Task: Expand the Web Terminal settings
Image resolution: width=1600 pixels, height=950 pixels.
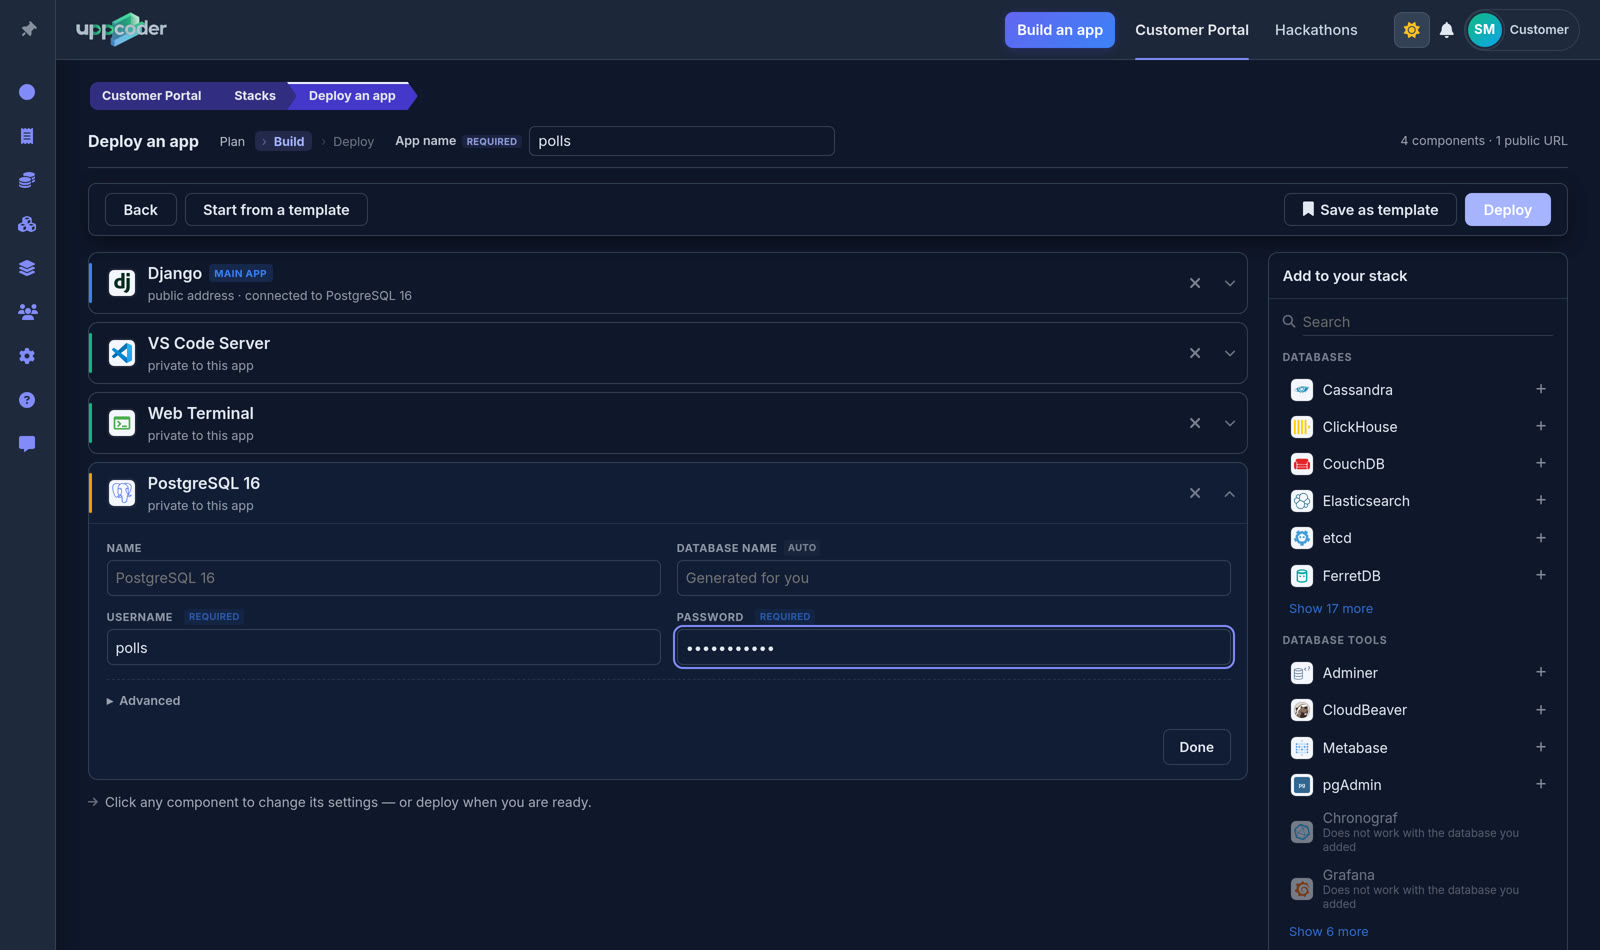Action: pyautogui.click(x=1229, y=423)
